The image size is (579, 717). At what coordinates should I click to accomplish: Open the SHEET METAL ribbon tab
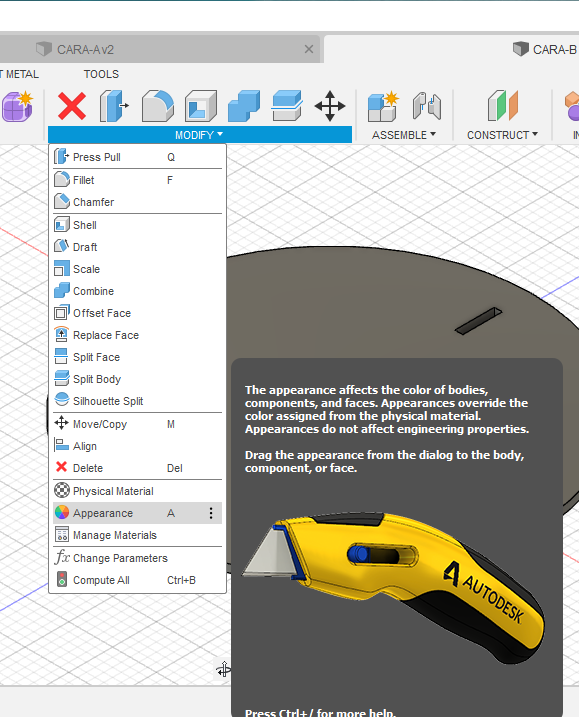(x=19, y=74)
